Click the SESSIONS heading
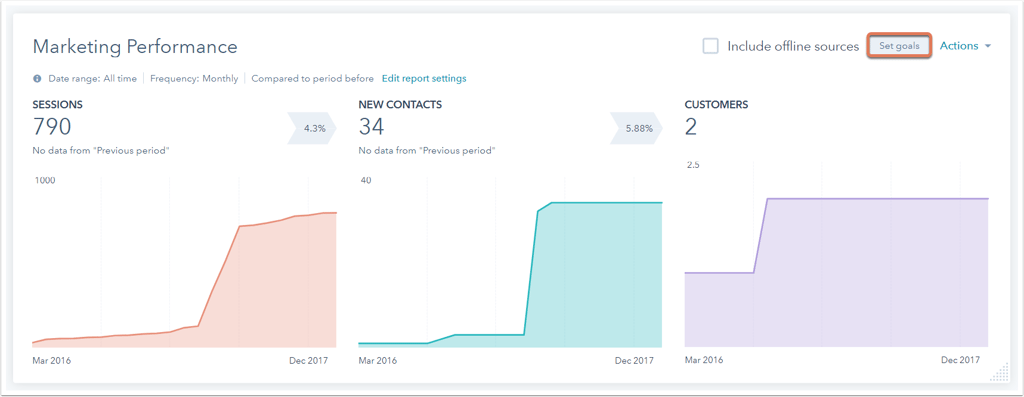The width and height of the screenshot is (1024, 397). point(57,104)
